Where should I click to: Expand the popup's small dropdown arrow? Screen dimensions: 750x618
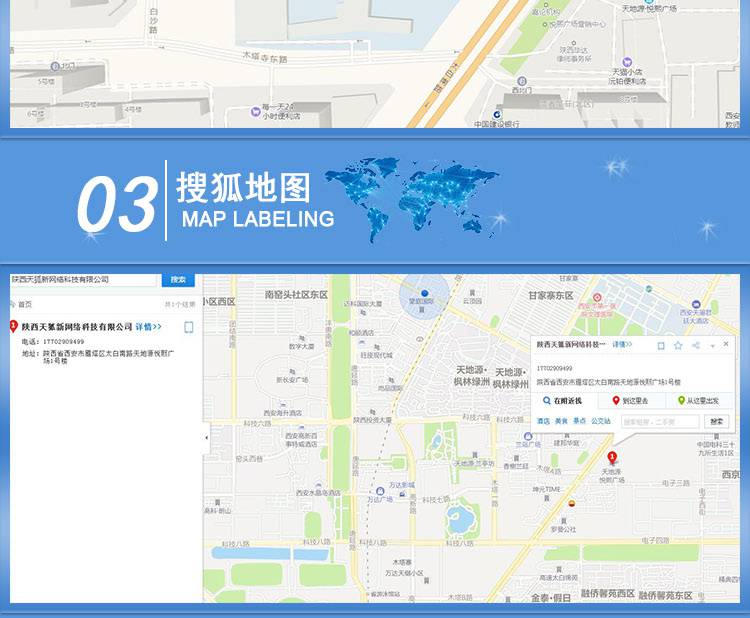coord(712,346)
